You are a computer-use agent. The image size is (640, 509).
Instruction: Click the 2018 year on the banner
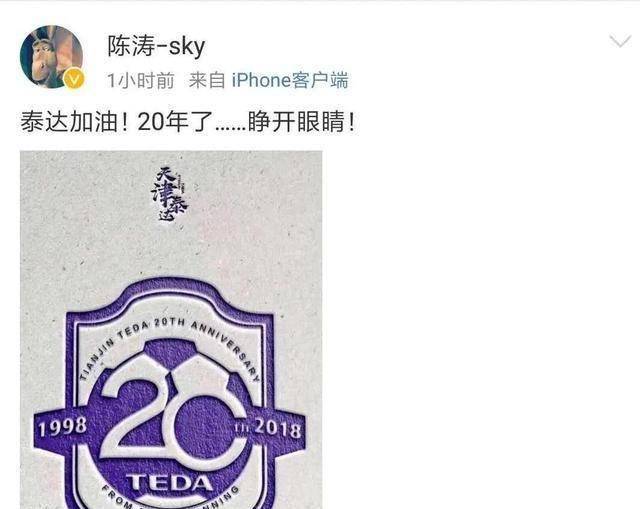278,428
